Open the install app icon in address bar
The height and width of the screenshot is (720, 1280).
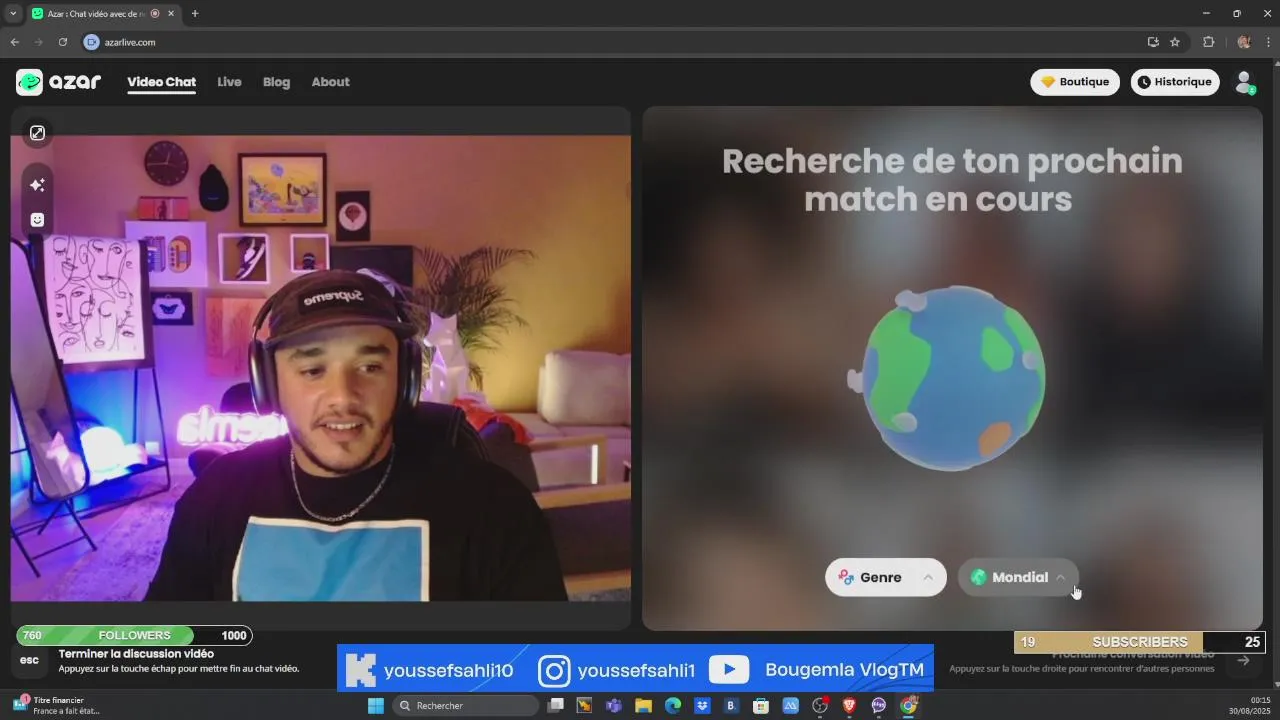[1153, 42]
